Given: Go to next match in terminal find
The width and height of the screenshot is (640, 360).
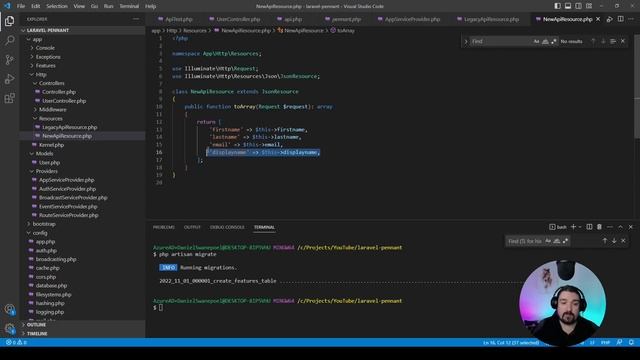Looking at the screenshot, I should tap(614, 241).
